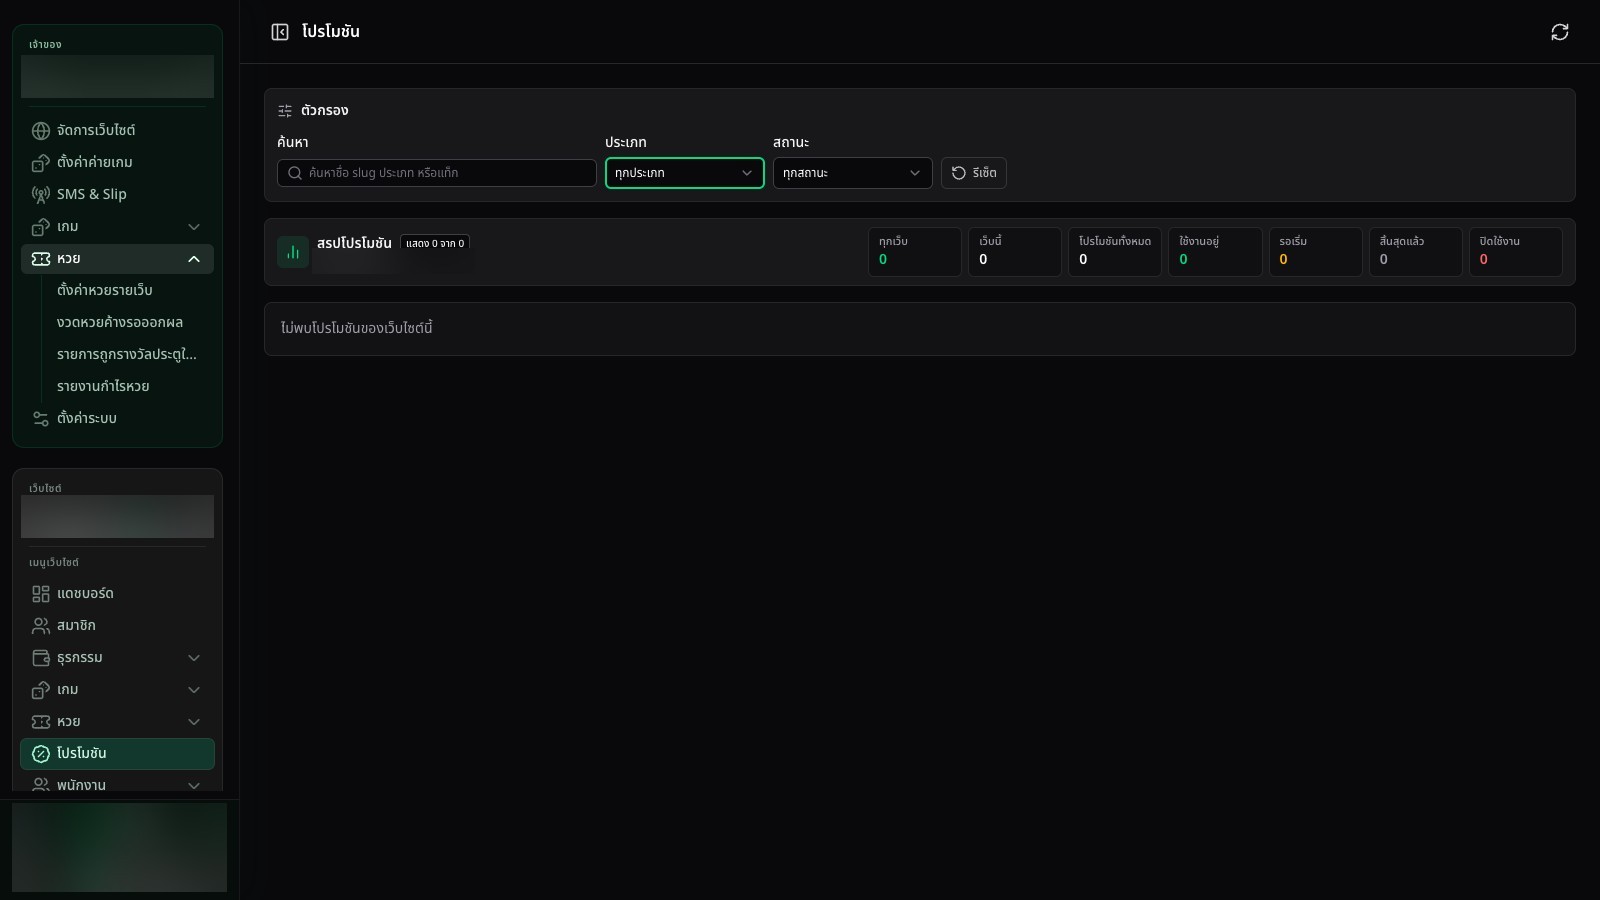The height and width of the screenshot is (900, 1600).
Task: Expand website เกม menu chevron
Action: [x=194, y=690]
